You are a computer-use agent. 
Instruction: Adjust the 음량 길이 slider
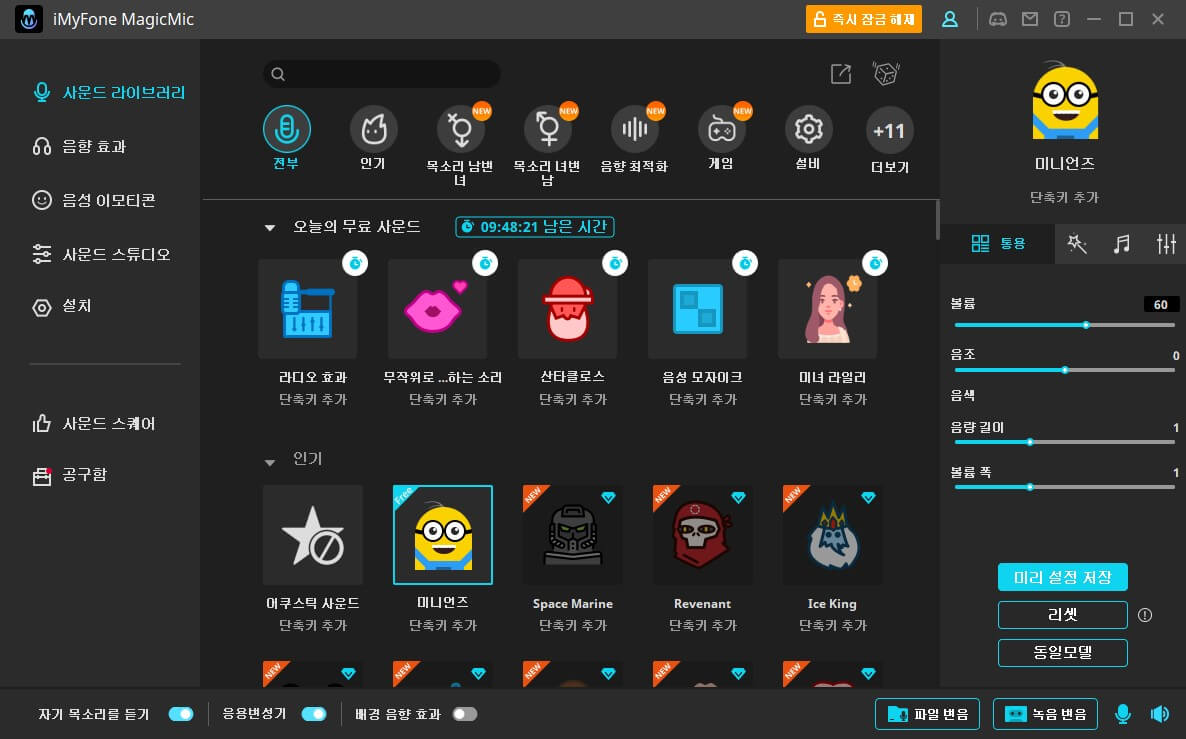[x=1064, y=442]
